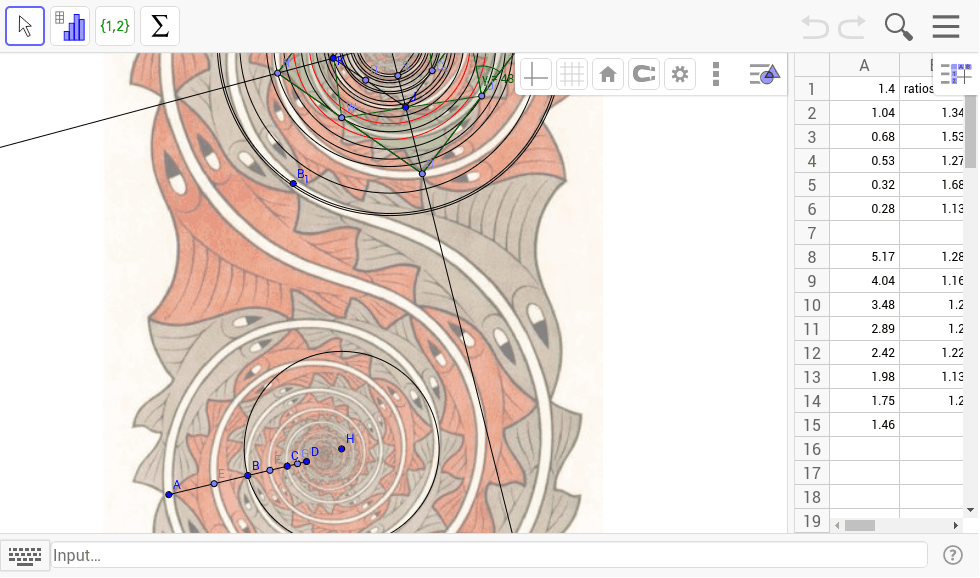This screenshot has width=980, height=578.
Task: Click spreadsheet scroll-down arrow
Action: point(971,510)
